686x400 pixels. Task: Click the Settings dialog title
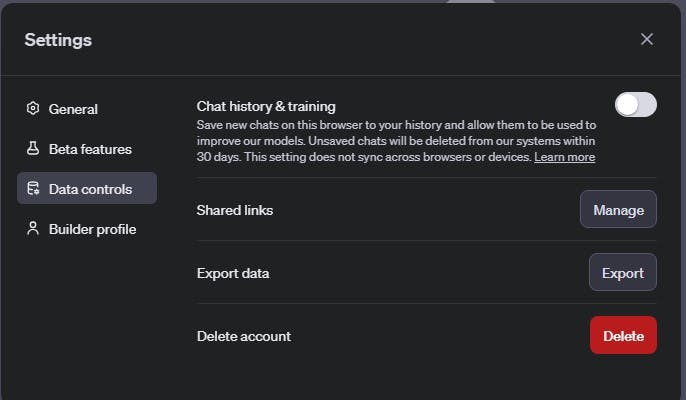point(58,40)
